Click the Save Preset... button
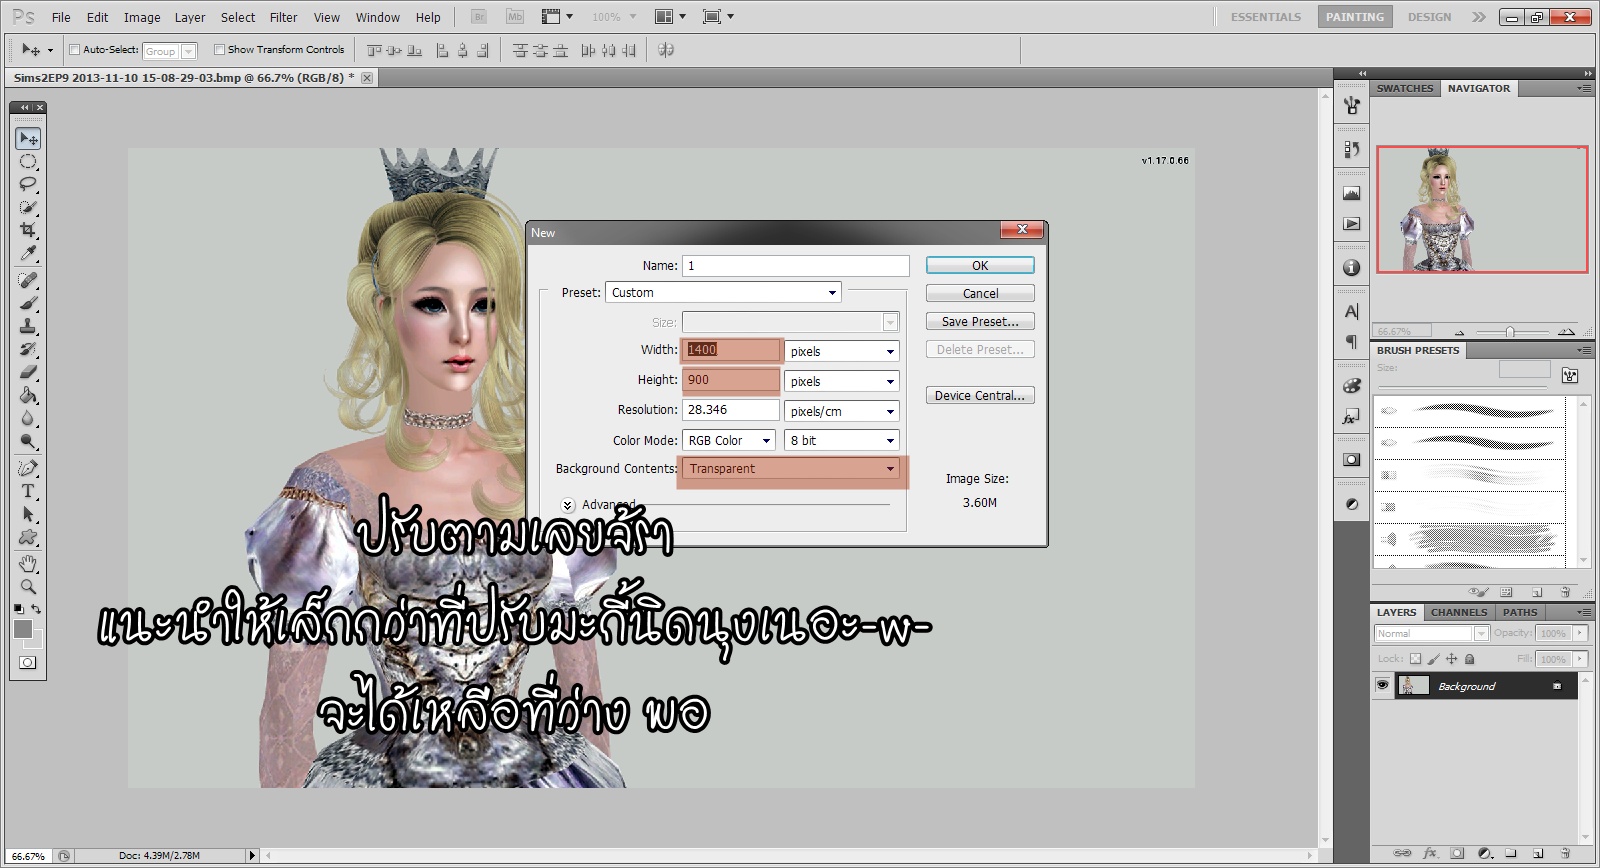Image resolution: width=1600 pixels, height=868 pixels. 980,321
